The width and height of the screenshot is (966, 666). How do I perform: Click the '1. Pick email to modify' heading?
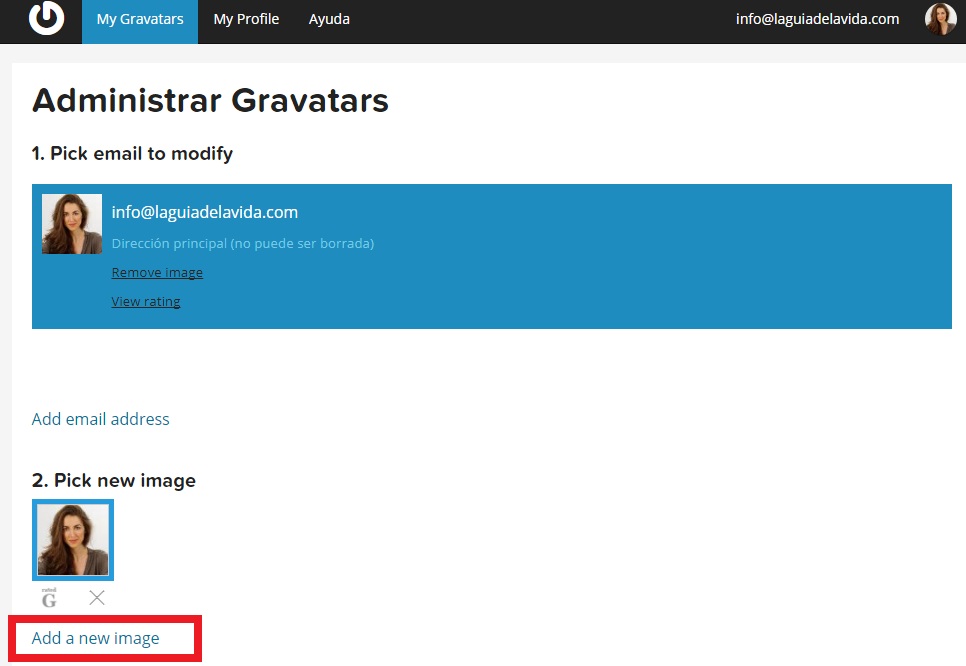[x=132, y=154]
